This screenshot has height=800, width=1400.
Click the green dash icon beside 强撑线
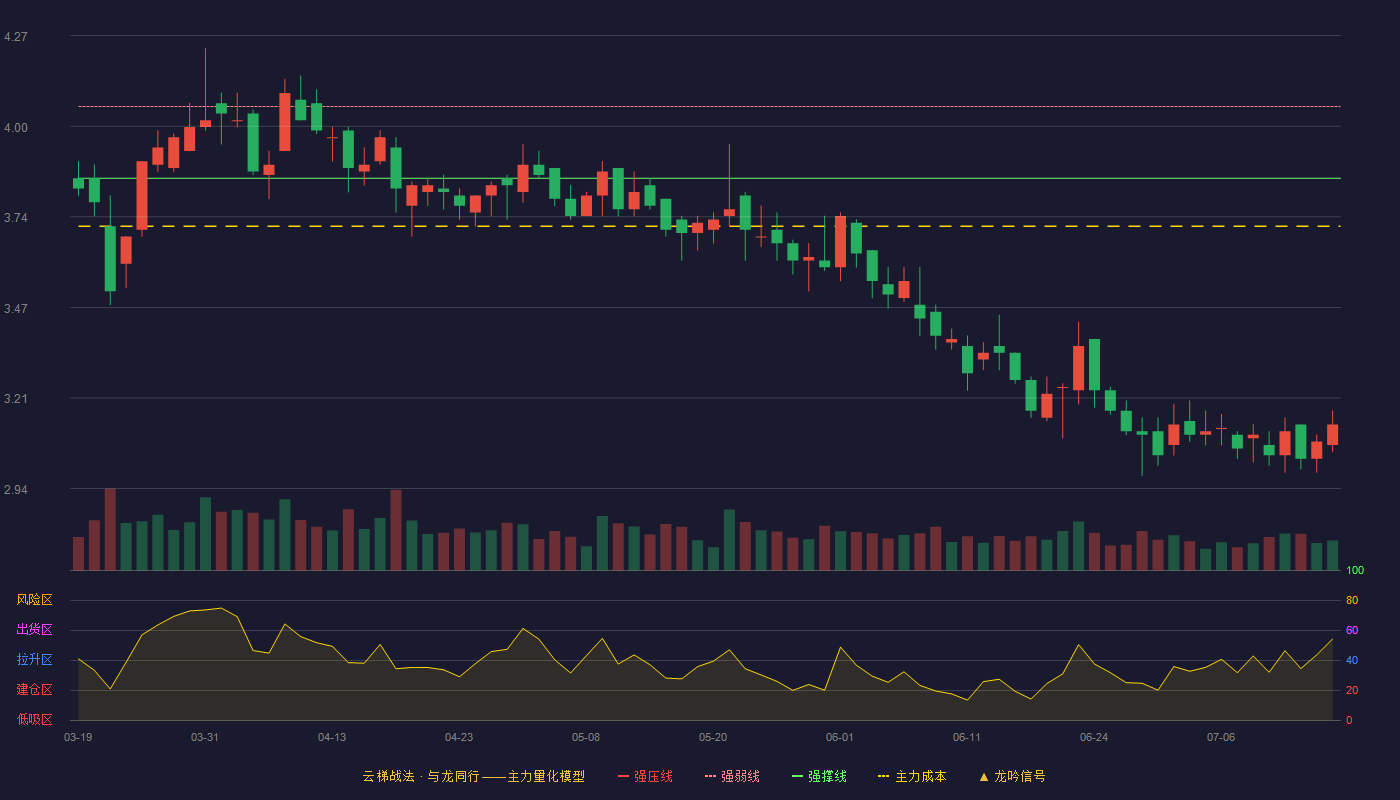tap(797, 776)
